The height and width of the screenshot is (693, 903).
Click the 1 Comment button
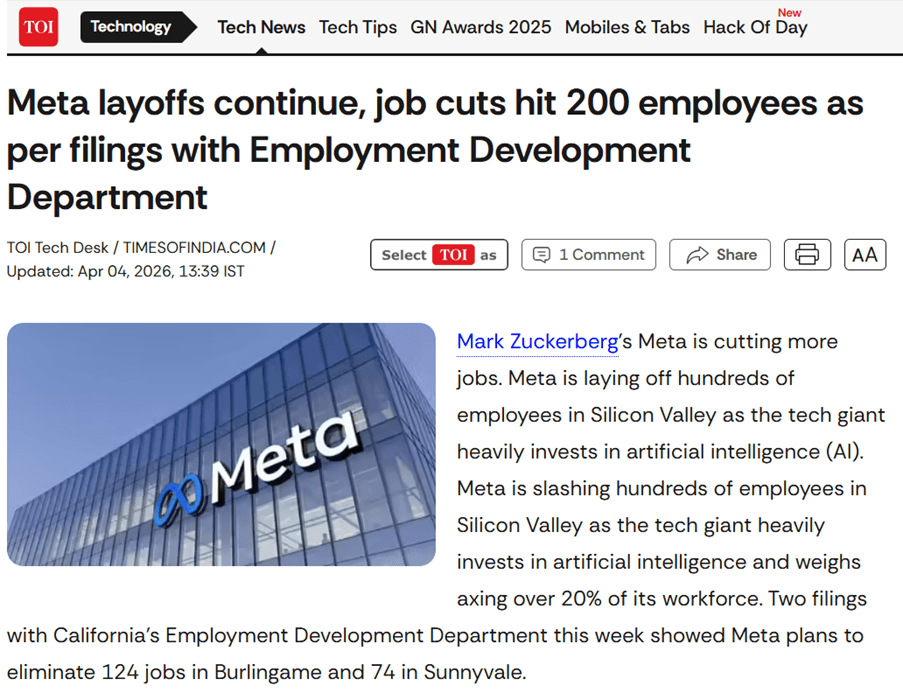coord(589,255)
